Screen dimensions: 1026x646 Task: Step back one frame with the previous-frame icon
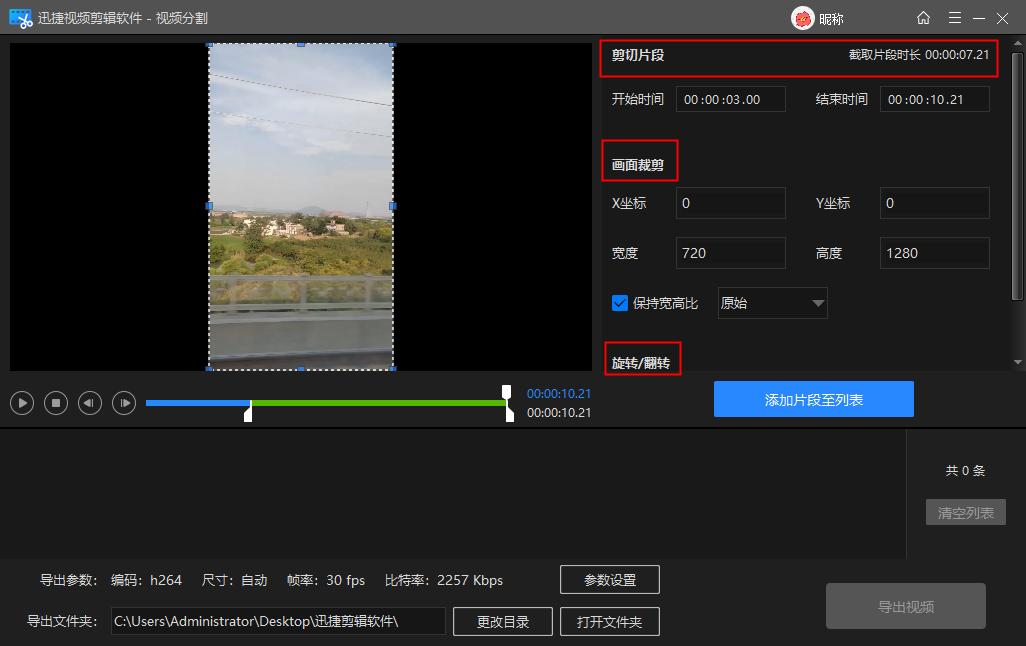coord(89,403)
